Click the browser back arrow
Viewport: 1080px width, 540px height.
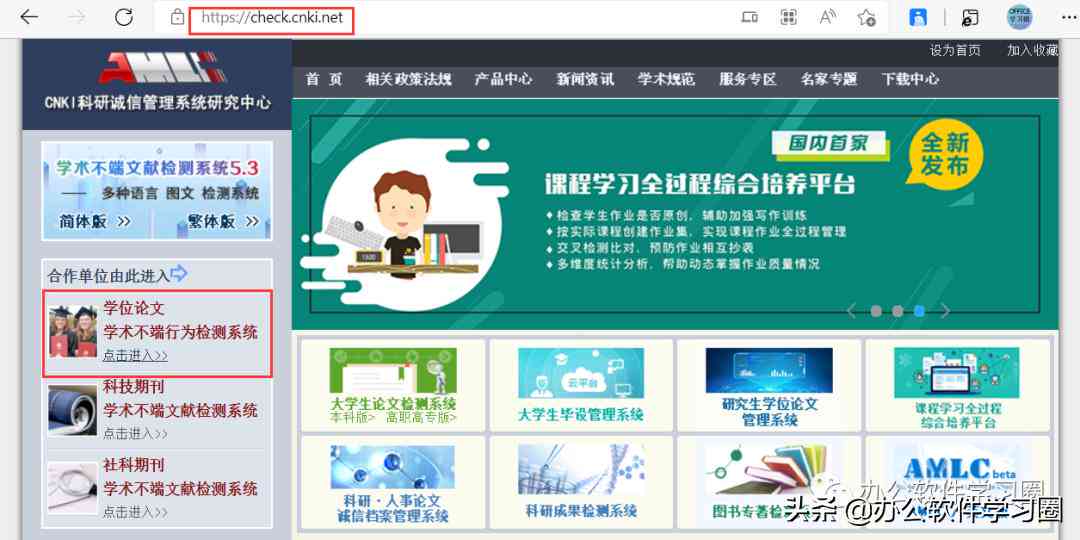[29, 17]
